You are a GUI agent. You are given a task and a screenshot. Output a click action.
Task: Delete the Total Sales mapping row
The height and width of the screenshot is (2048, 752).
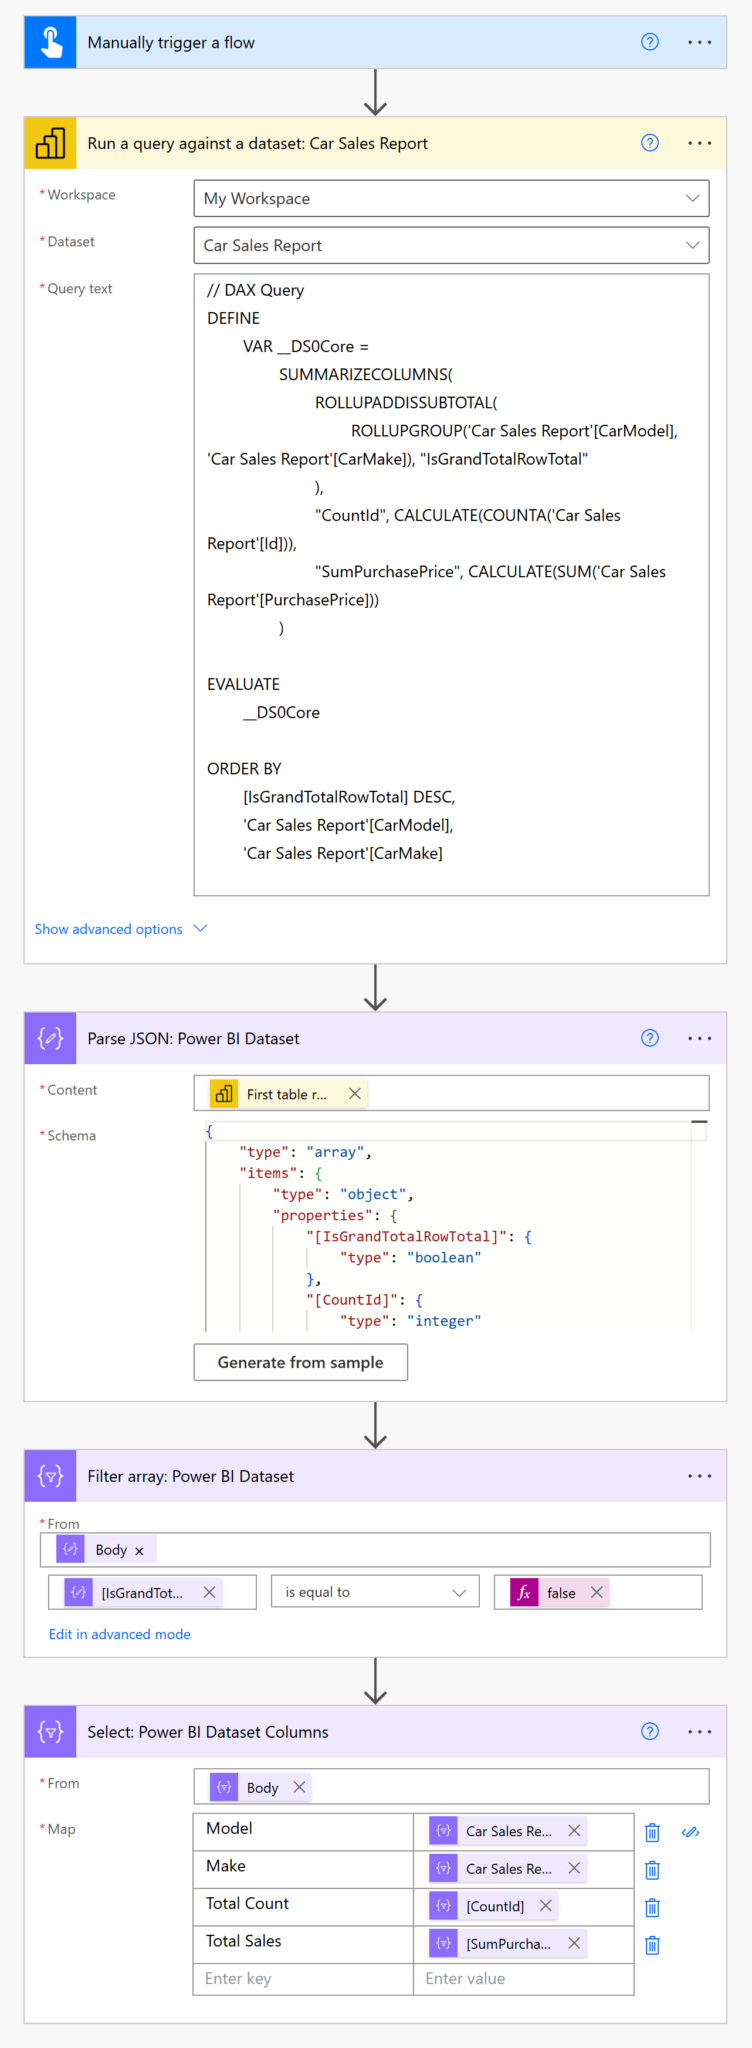tap(652, 1945)
